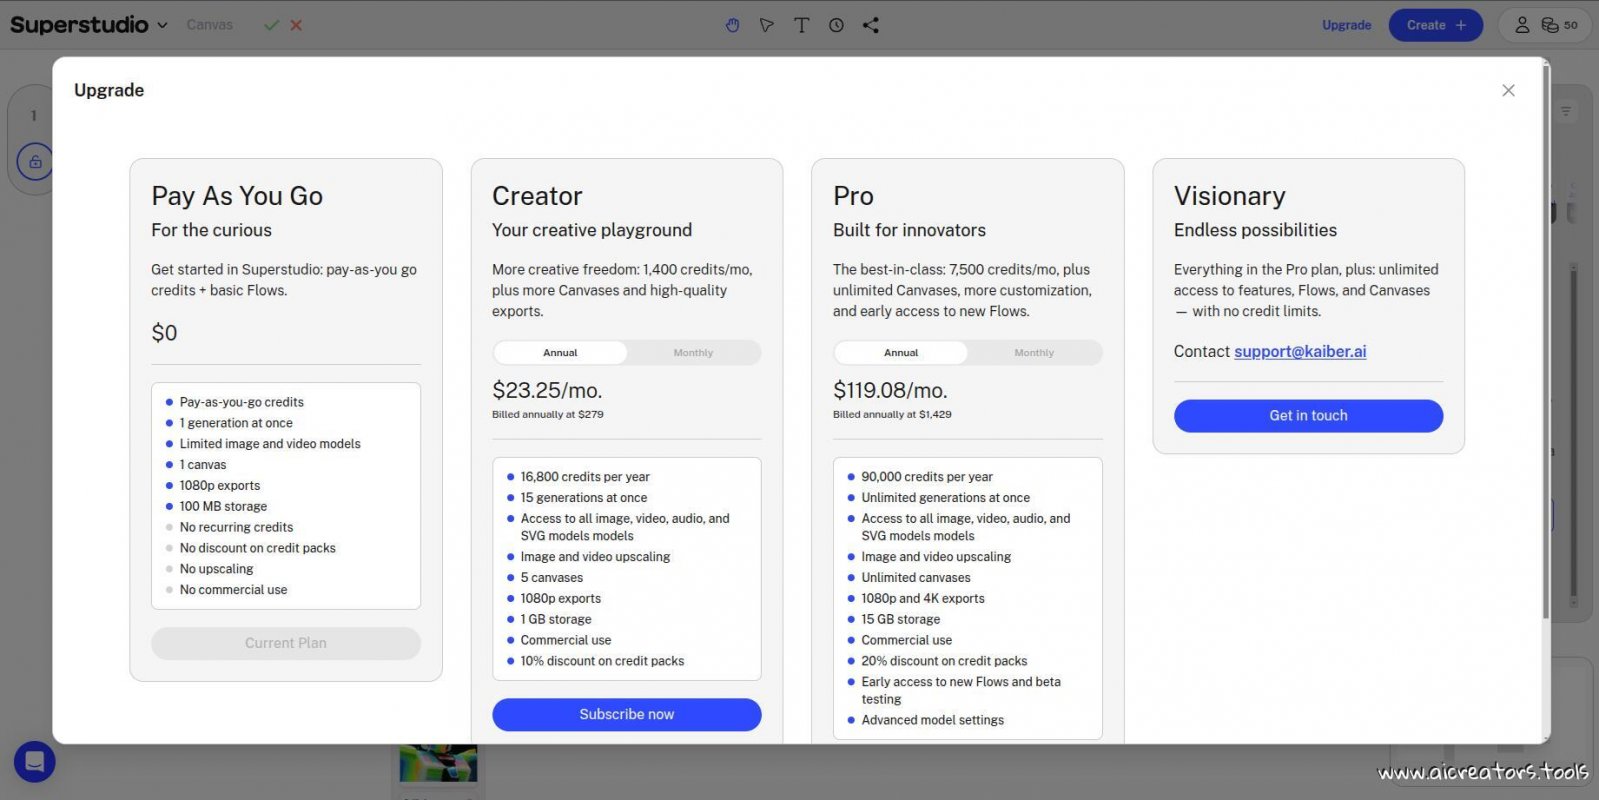
Task: Click the $0 price text
Action: tap(164, 332)
